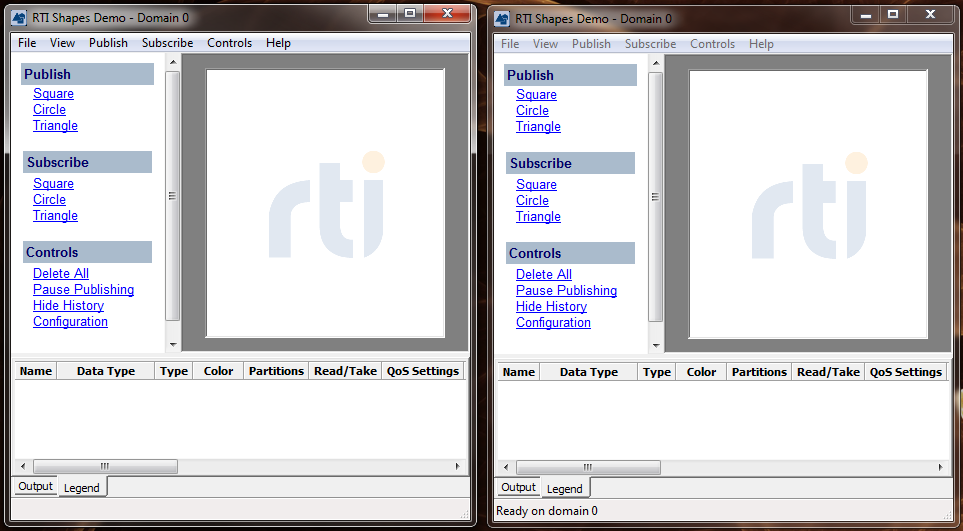963x531 pixels.
Task: Publish a Triangle in right window
Action: 538,126
